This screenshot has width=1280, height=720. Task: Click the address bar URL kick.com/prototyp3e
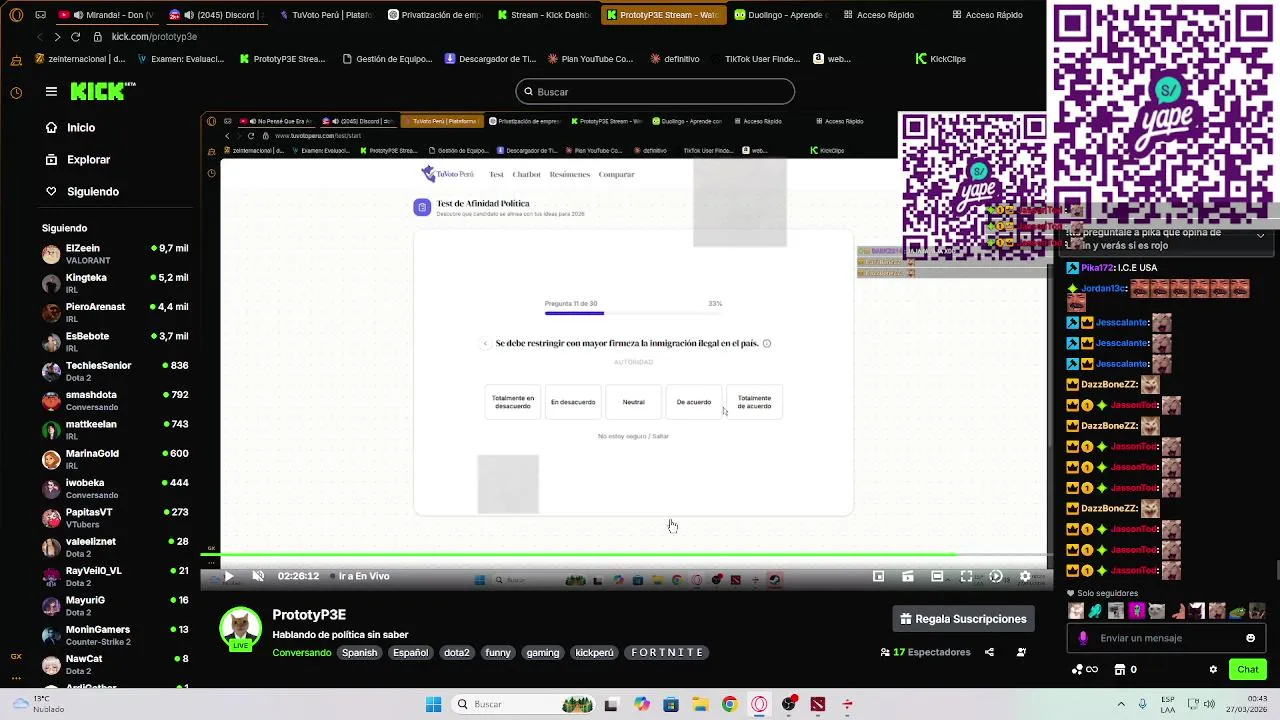point(154,37)
